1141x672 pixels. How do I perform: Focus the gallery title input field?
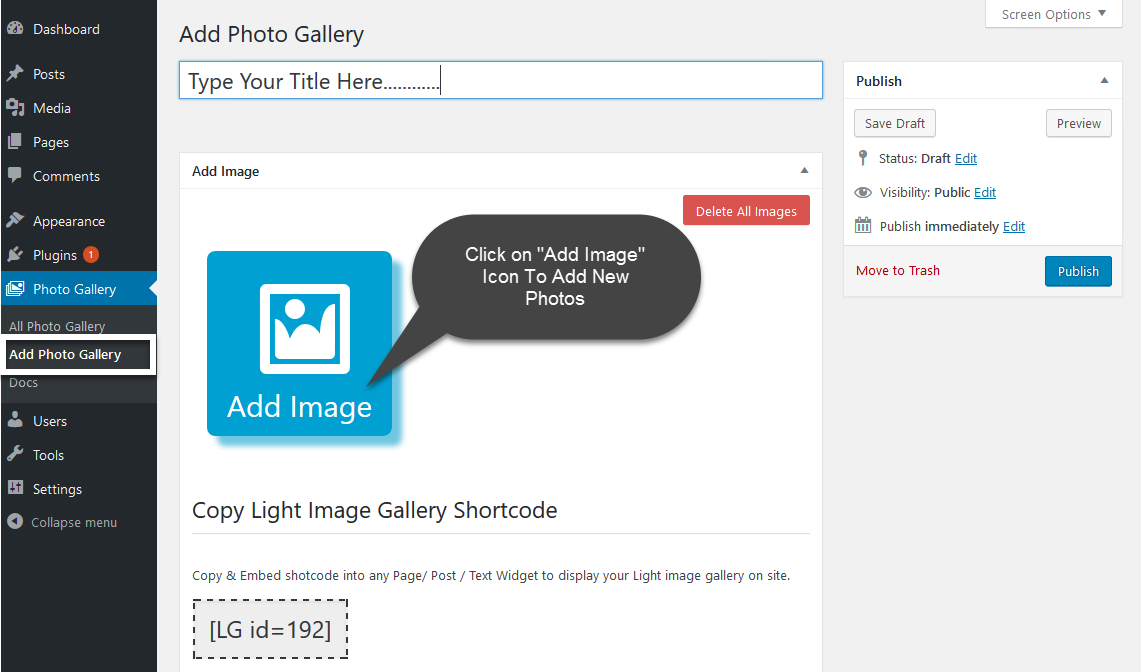click(x=500, y=81)
